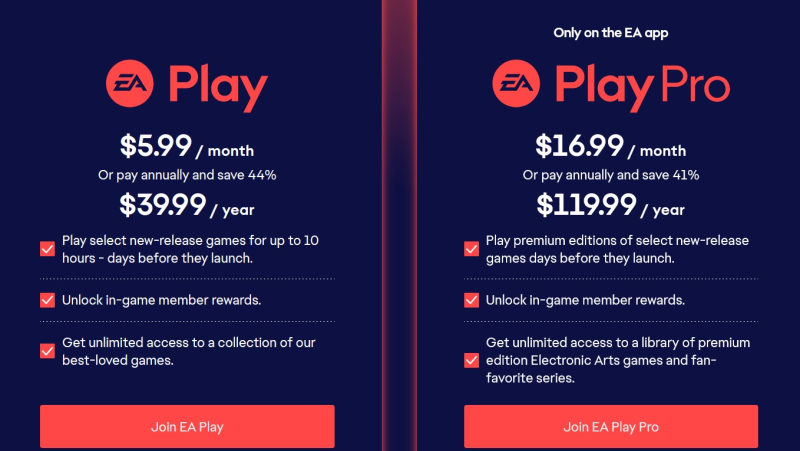Click the EA Play Pro circular logo icon

[516, 86]
